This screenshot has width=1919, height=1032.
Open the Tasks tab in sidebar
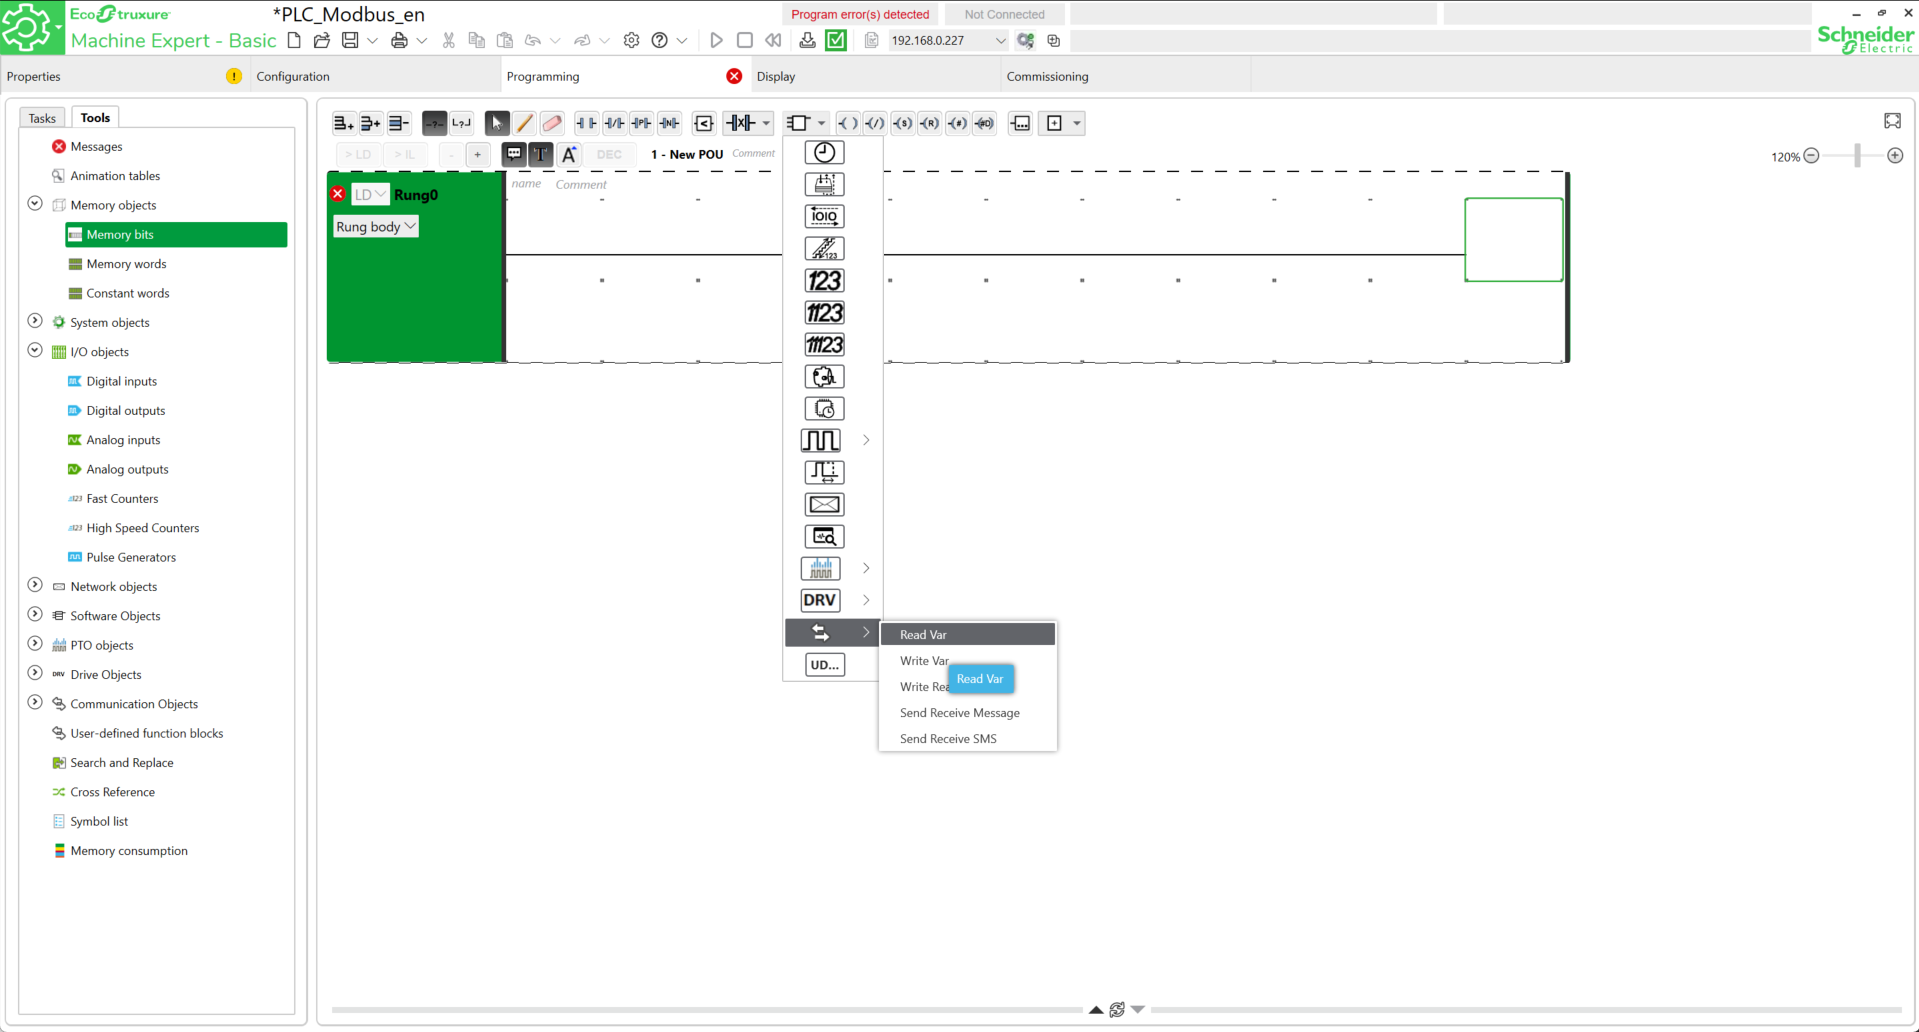[x=42, y=118]
